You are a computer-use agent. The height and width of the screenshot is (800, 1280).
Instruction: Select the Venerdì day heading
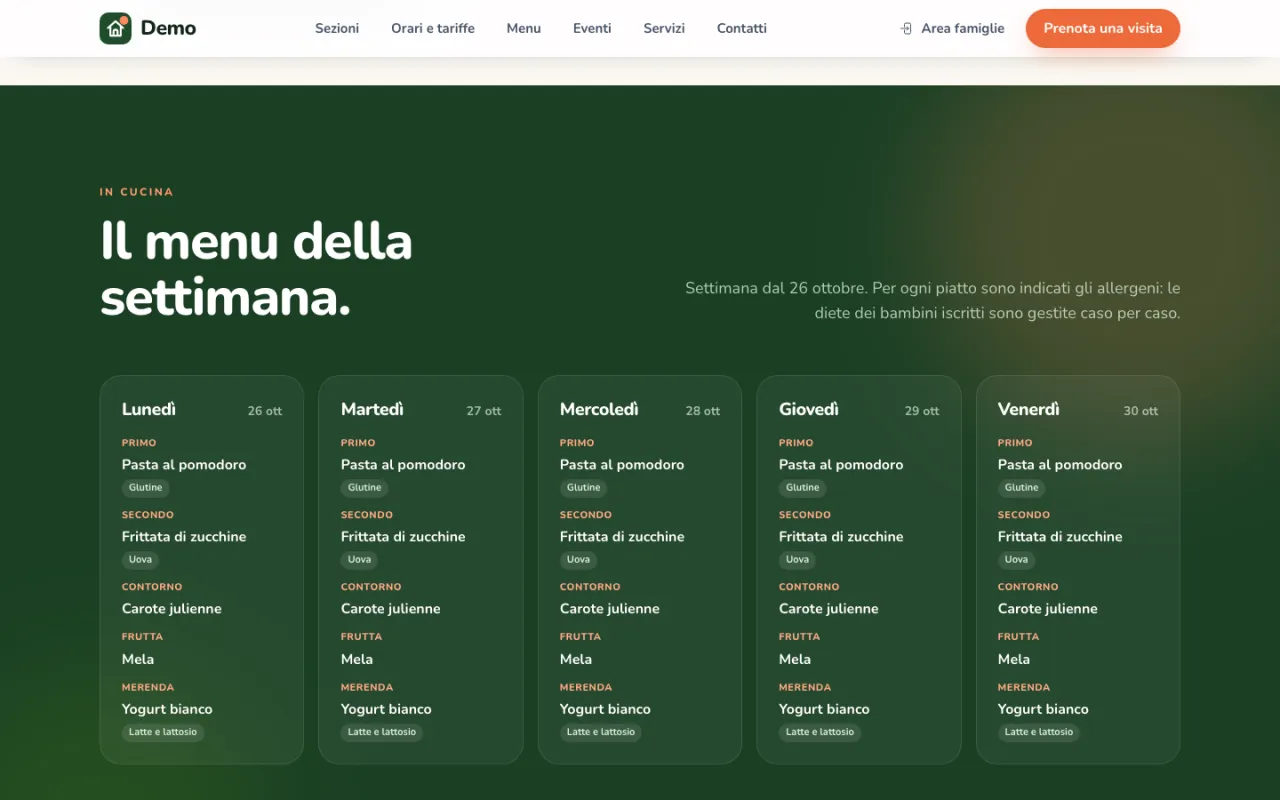coord(1029,409)
